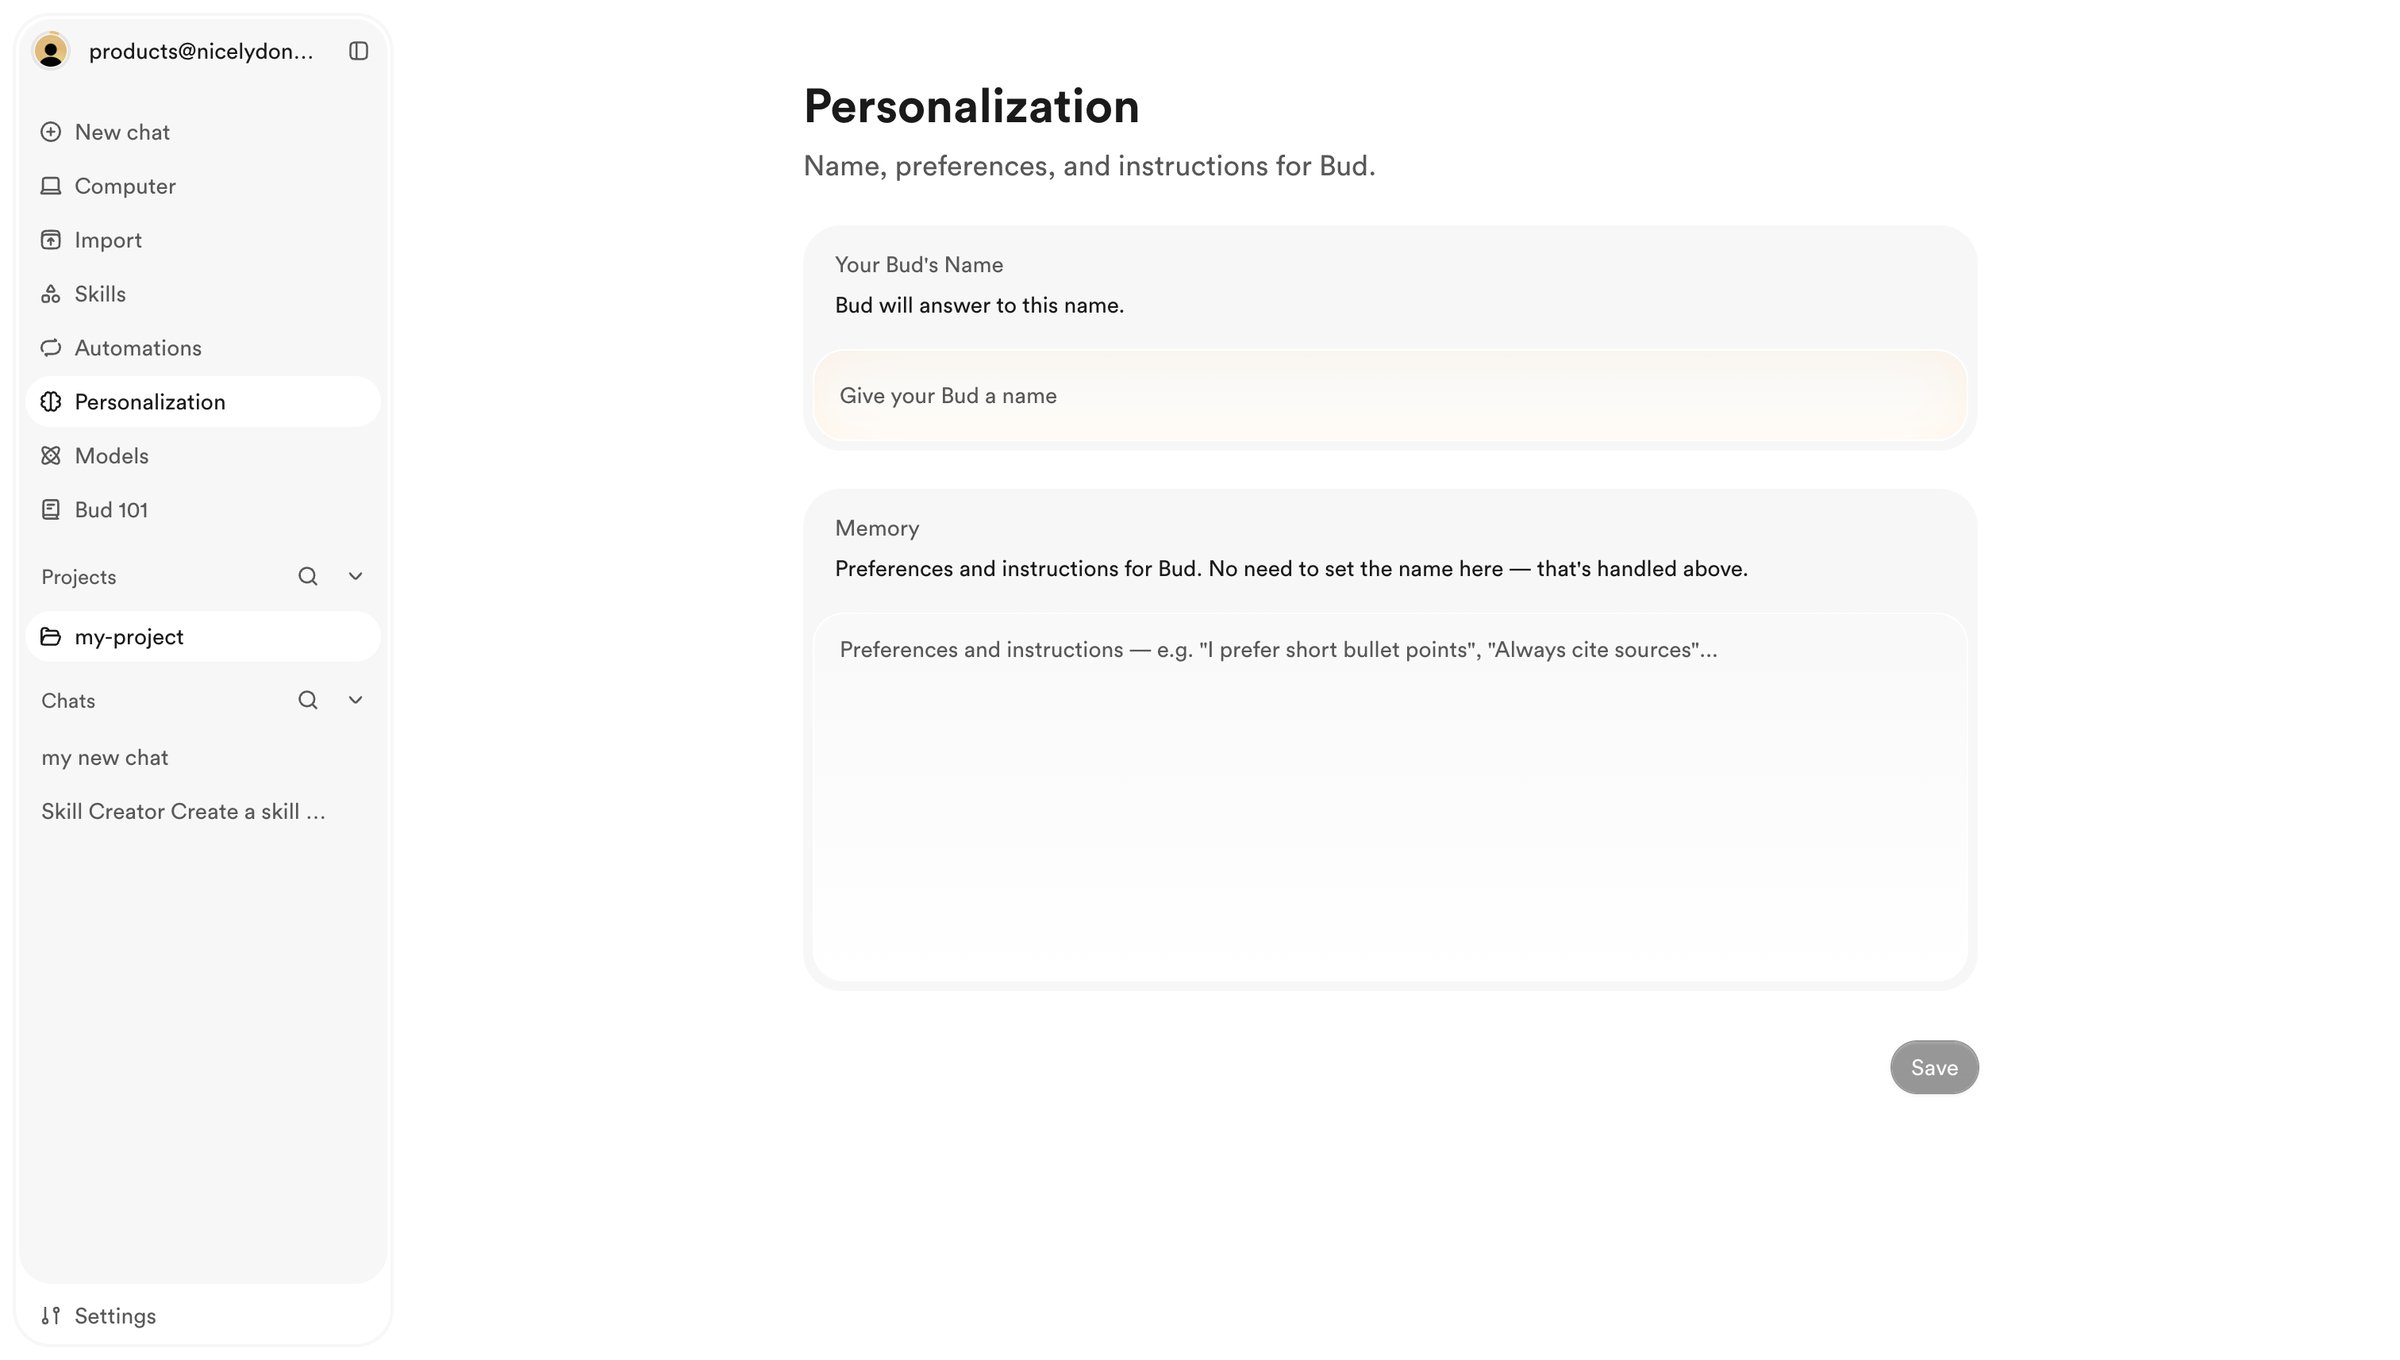Toggle the sidebar collapse icon
The width and height of the screenshot is (2400, 1360).
[358, 51]
